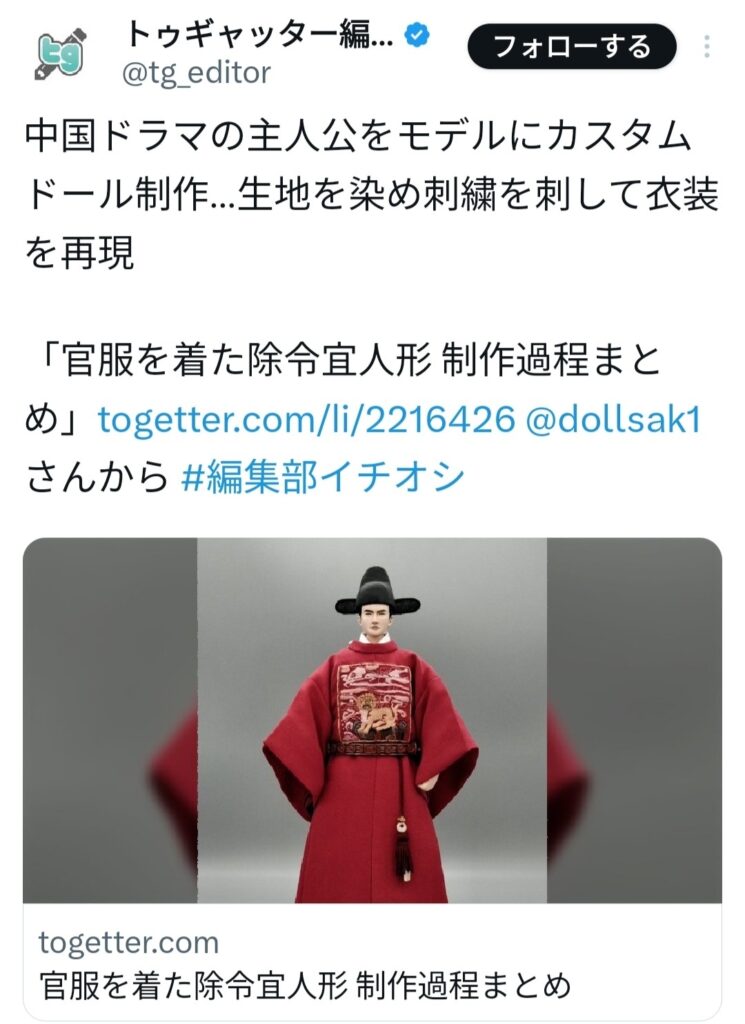Open the togetter.com/li/2216426 link
The width and height of the screenshot is (745, 1024).
[306, 419]
